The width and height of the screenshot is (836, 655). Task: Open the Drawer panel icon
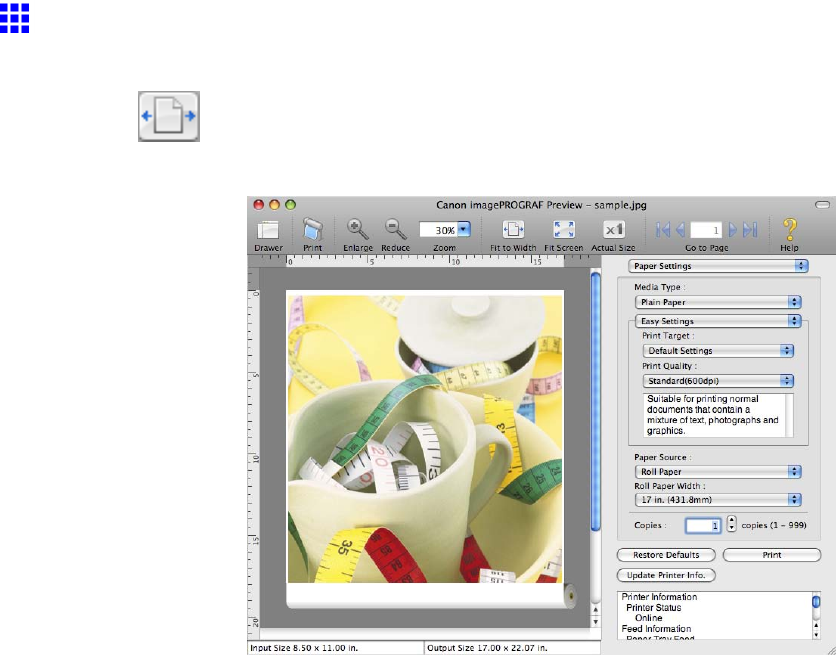tap(268, 229)
